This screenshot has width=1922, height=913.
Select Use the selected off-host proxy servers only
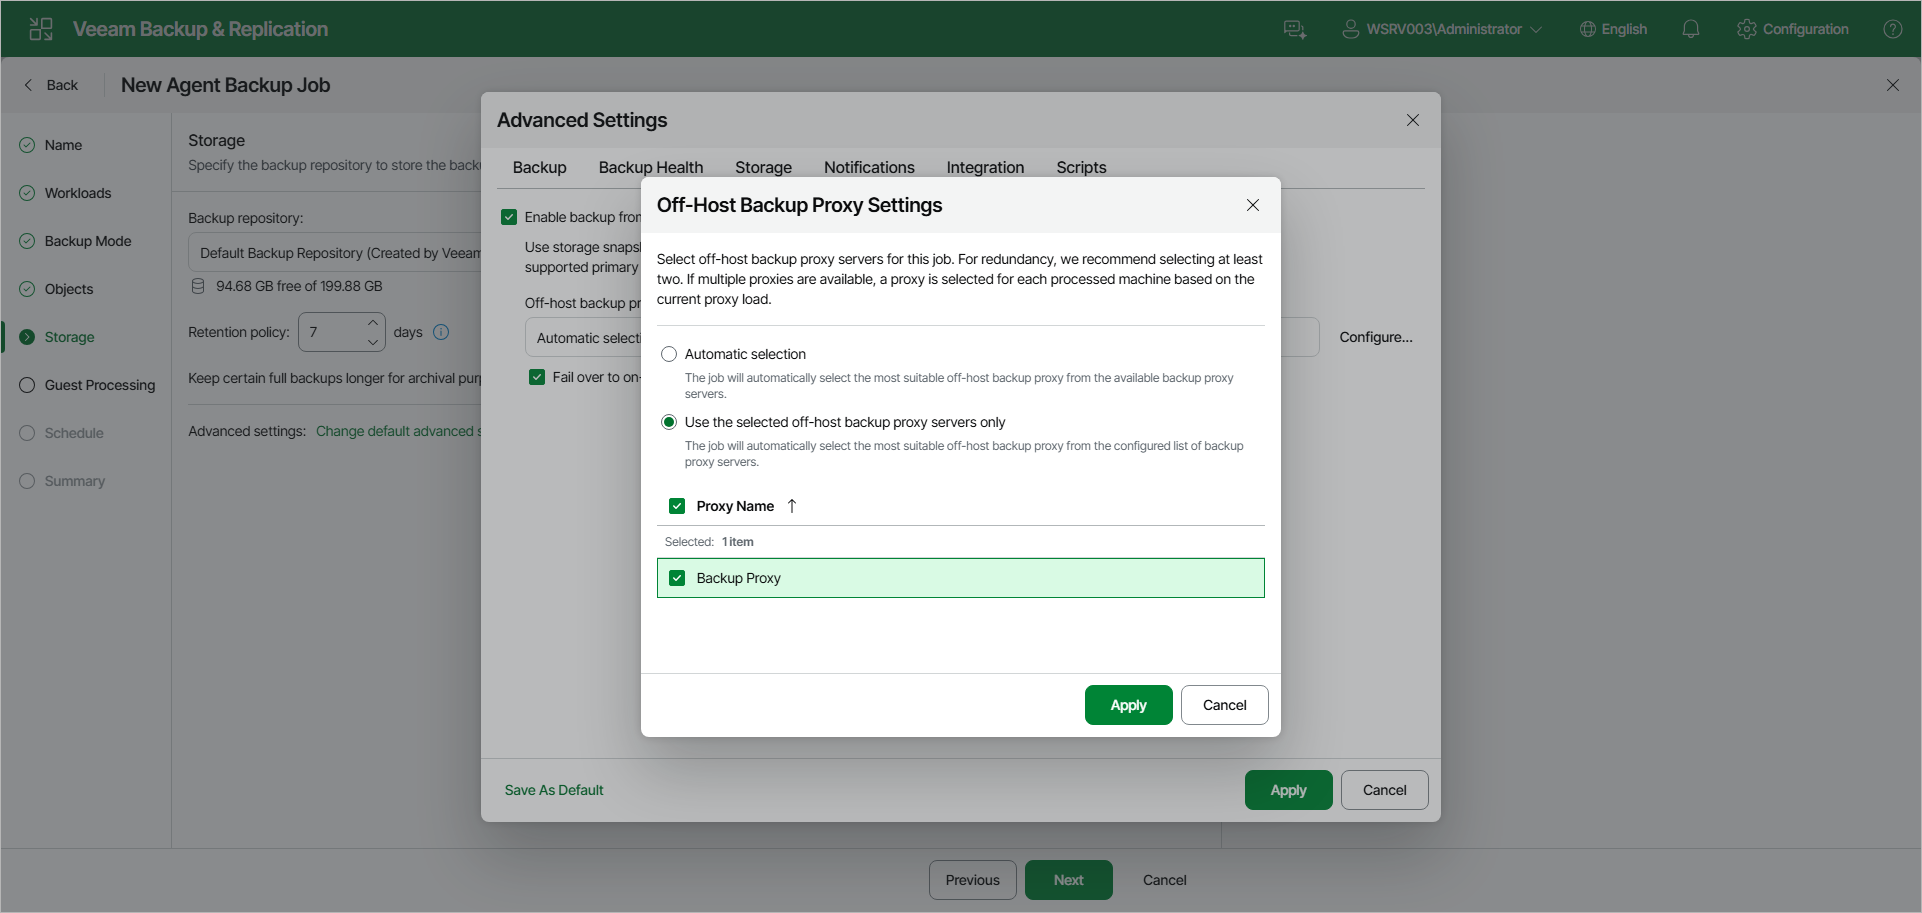(x=669, y=422)
